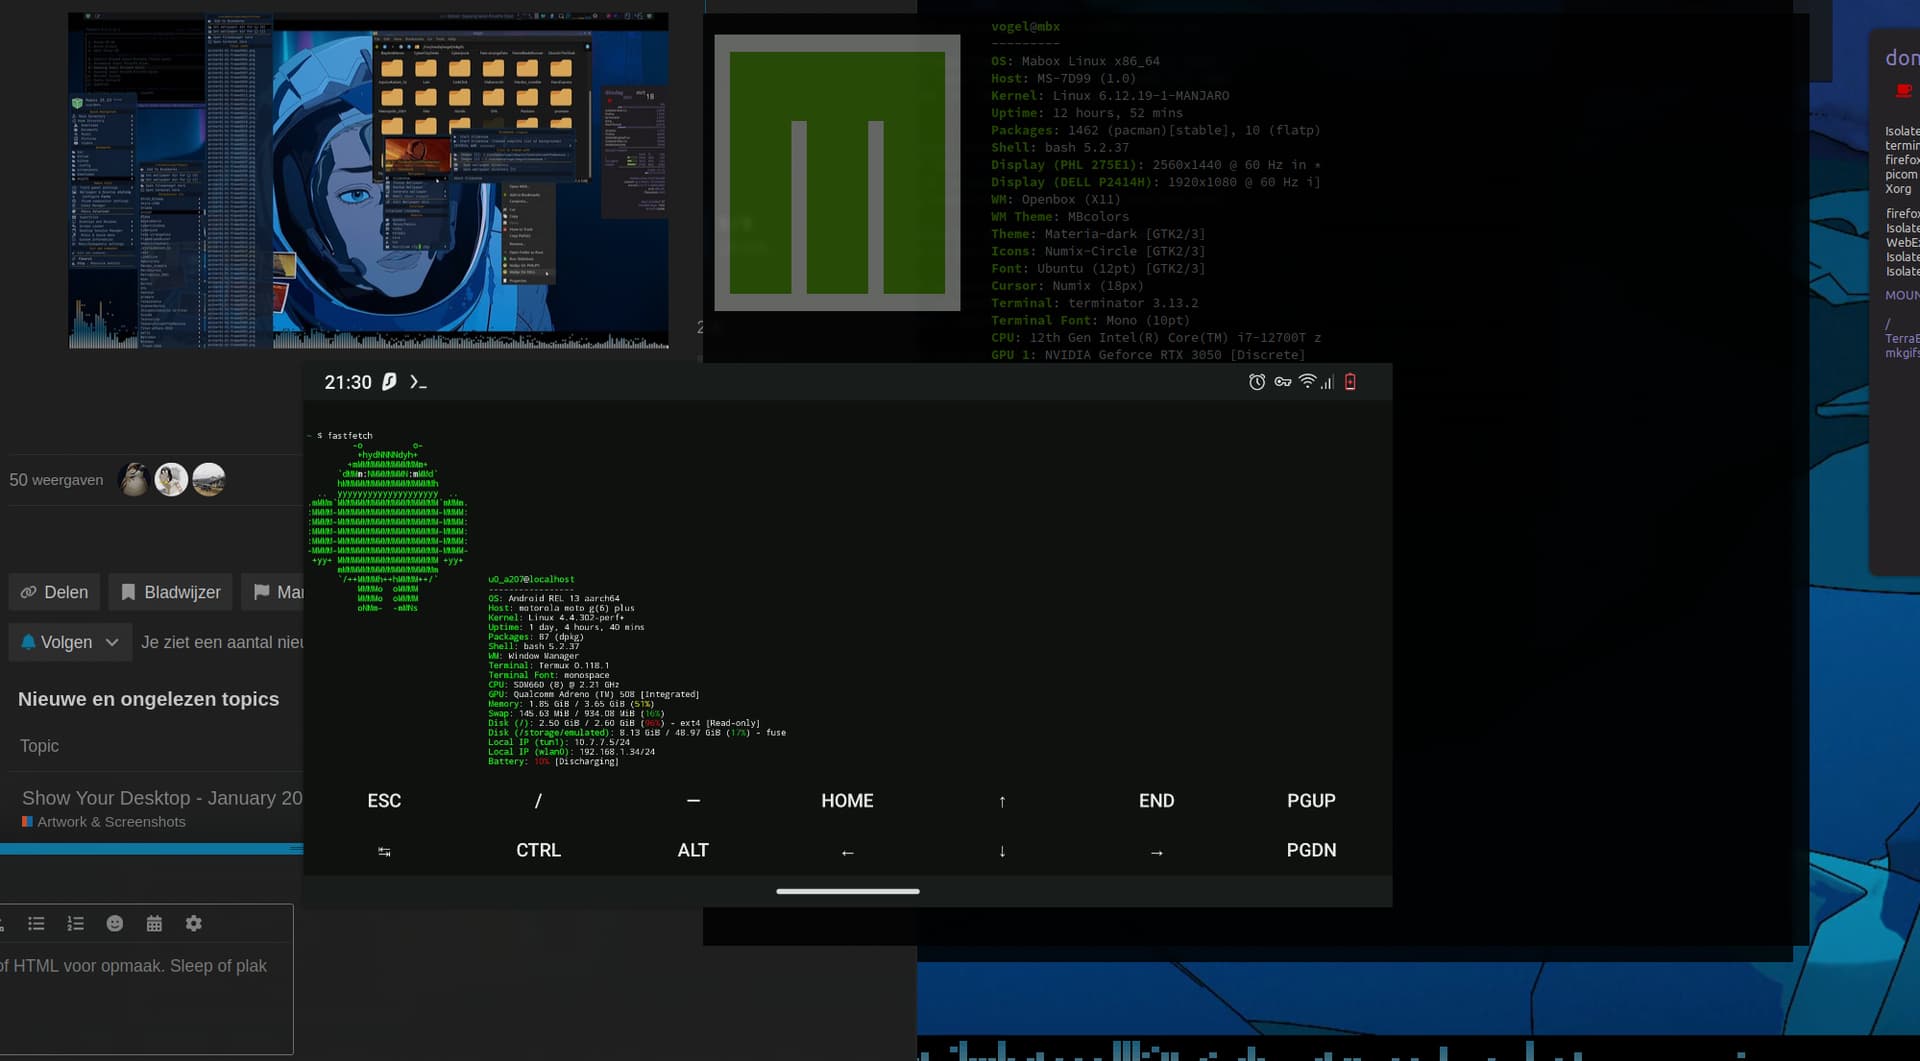Click the Termux prompt icon beside the clock
The height and width of the screenshot is (1061, 1920).
click(x=418, y=382)
